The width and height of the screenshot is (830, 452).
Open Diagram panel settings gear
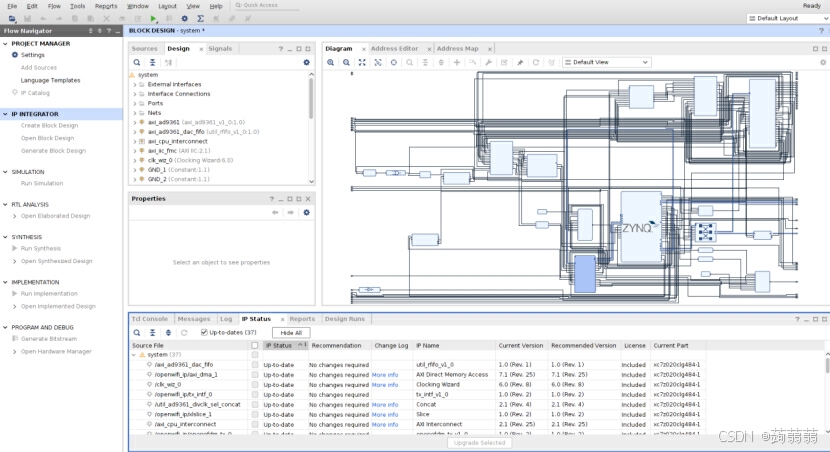823,62
